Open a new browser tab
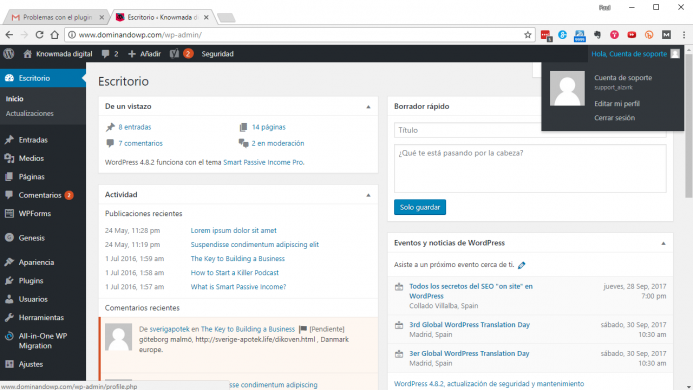This screenshot has height=390, width=693. coord(226,18)
